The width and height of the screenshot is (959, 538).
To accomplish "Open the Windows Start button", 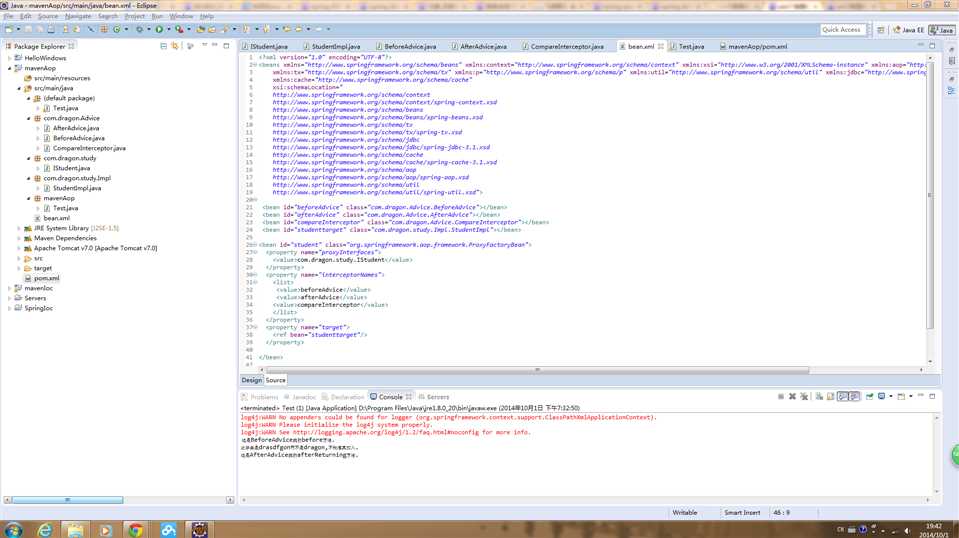I will (13, 529).
